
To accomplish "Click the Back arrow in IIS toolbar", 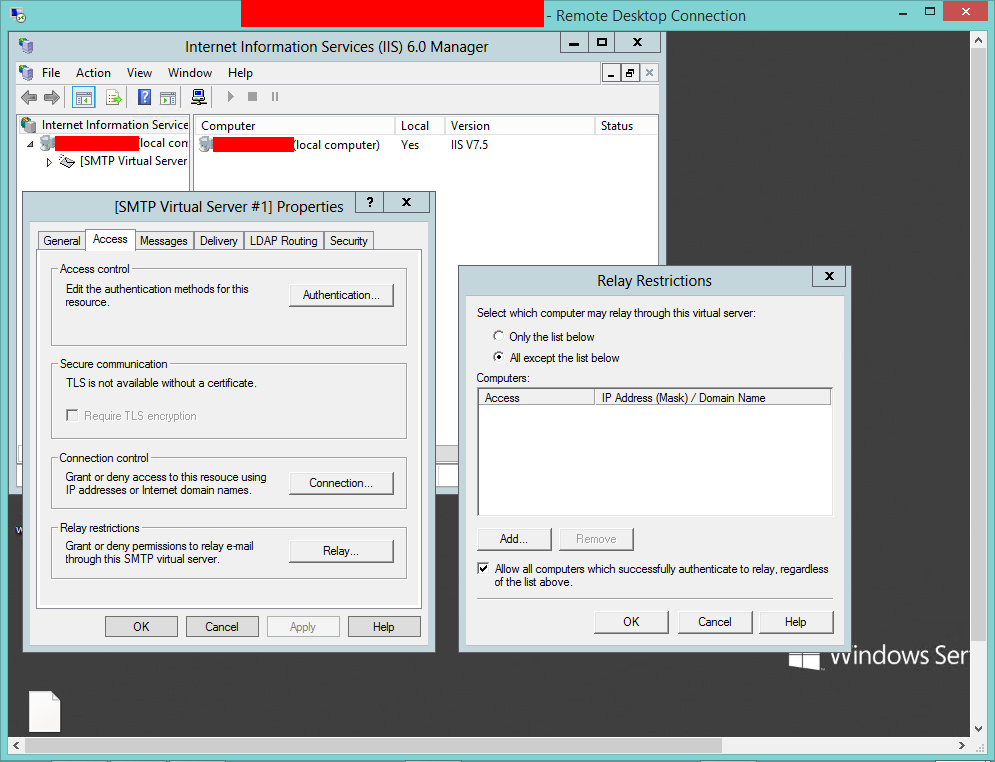I will pyautogui.click(x=29, y=97).
